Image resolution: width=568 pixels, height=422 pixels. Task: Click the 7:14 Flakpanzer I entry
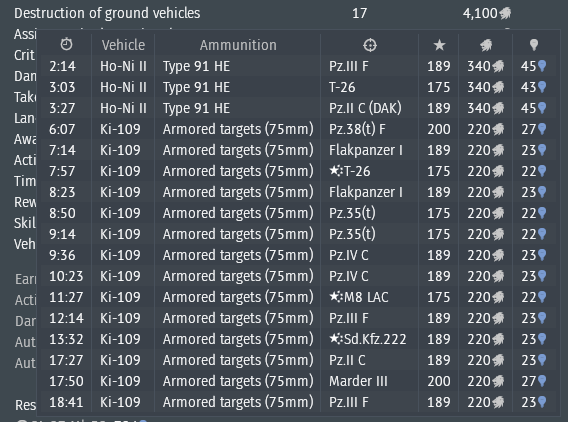(x=366, y=150)
